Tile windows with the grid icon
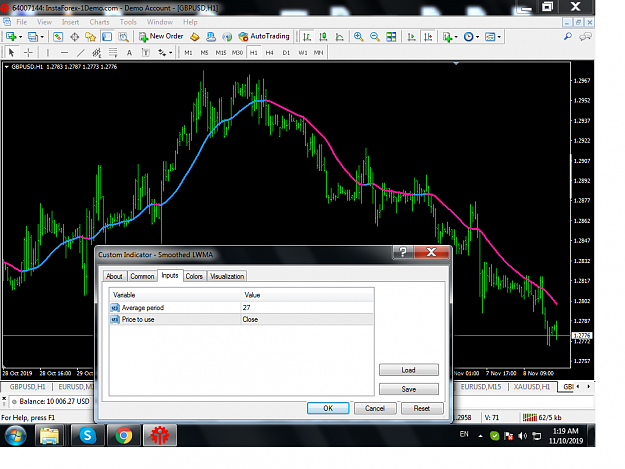The height and width of the screenshot is (469, 625). coord(391,37)
